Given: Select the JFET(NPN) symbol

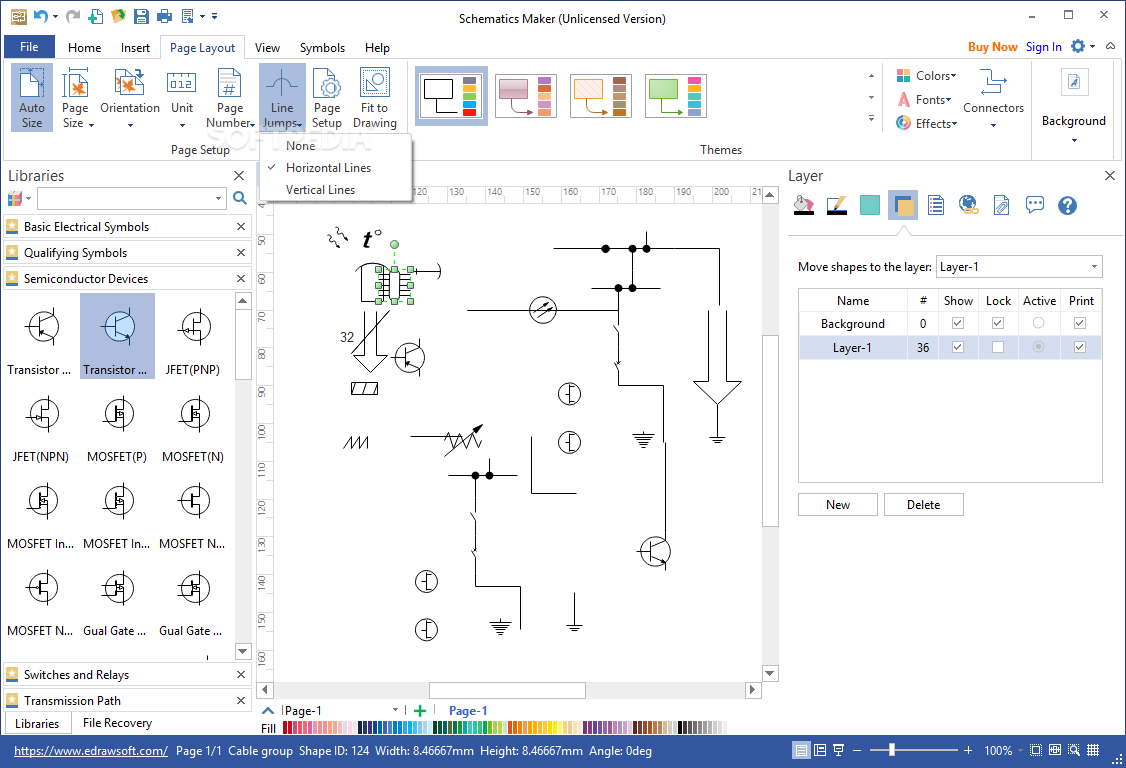Looking at the screenshot, I should point(41,423).
